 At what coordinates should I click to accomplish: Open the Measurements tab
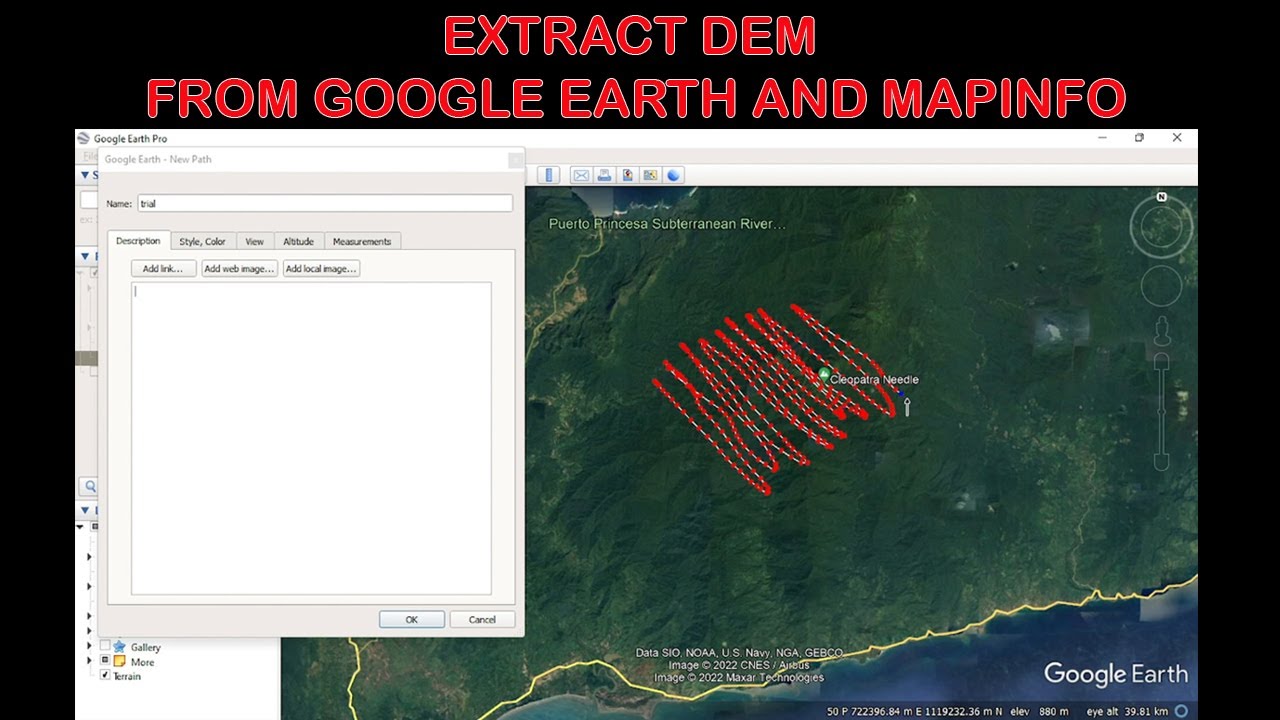362,241
